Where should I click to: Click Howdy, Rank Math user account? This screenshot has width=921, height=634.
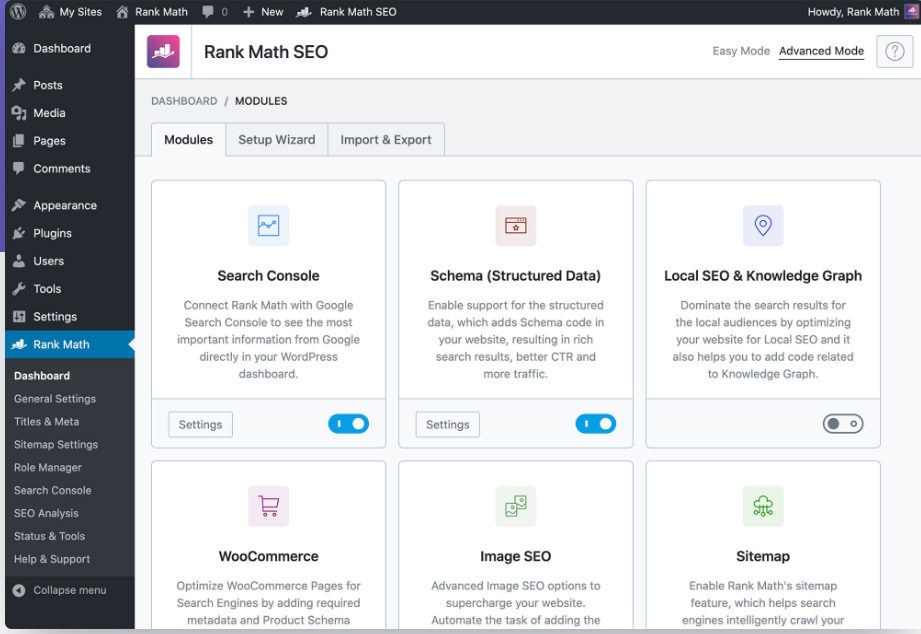[x=853, y=12]
